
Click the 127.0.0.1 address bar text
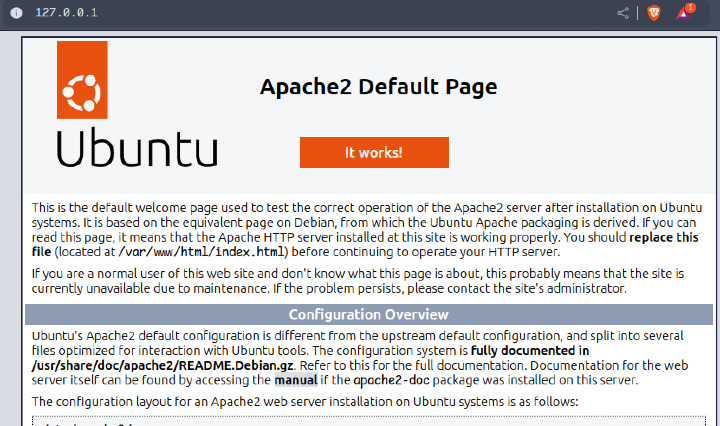(67, 12)
